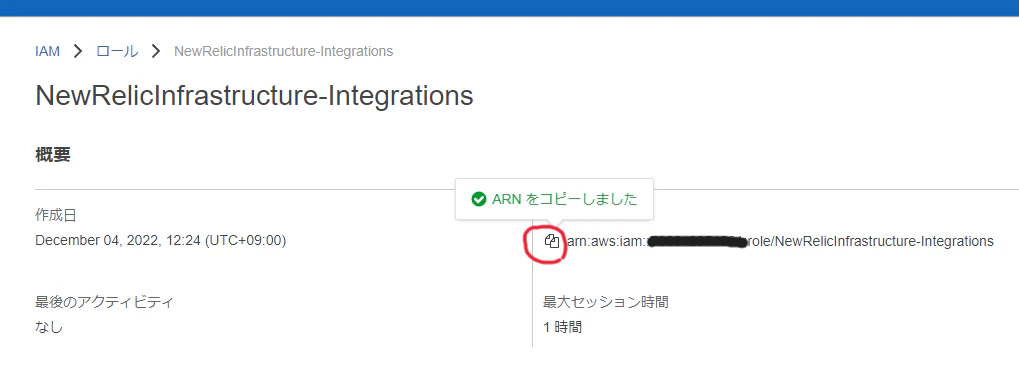Click the なし activity value
The image size is (1019, 379).
click(49, 327)
